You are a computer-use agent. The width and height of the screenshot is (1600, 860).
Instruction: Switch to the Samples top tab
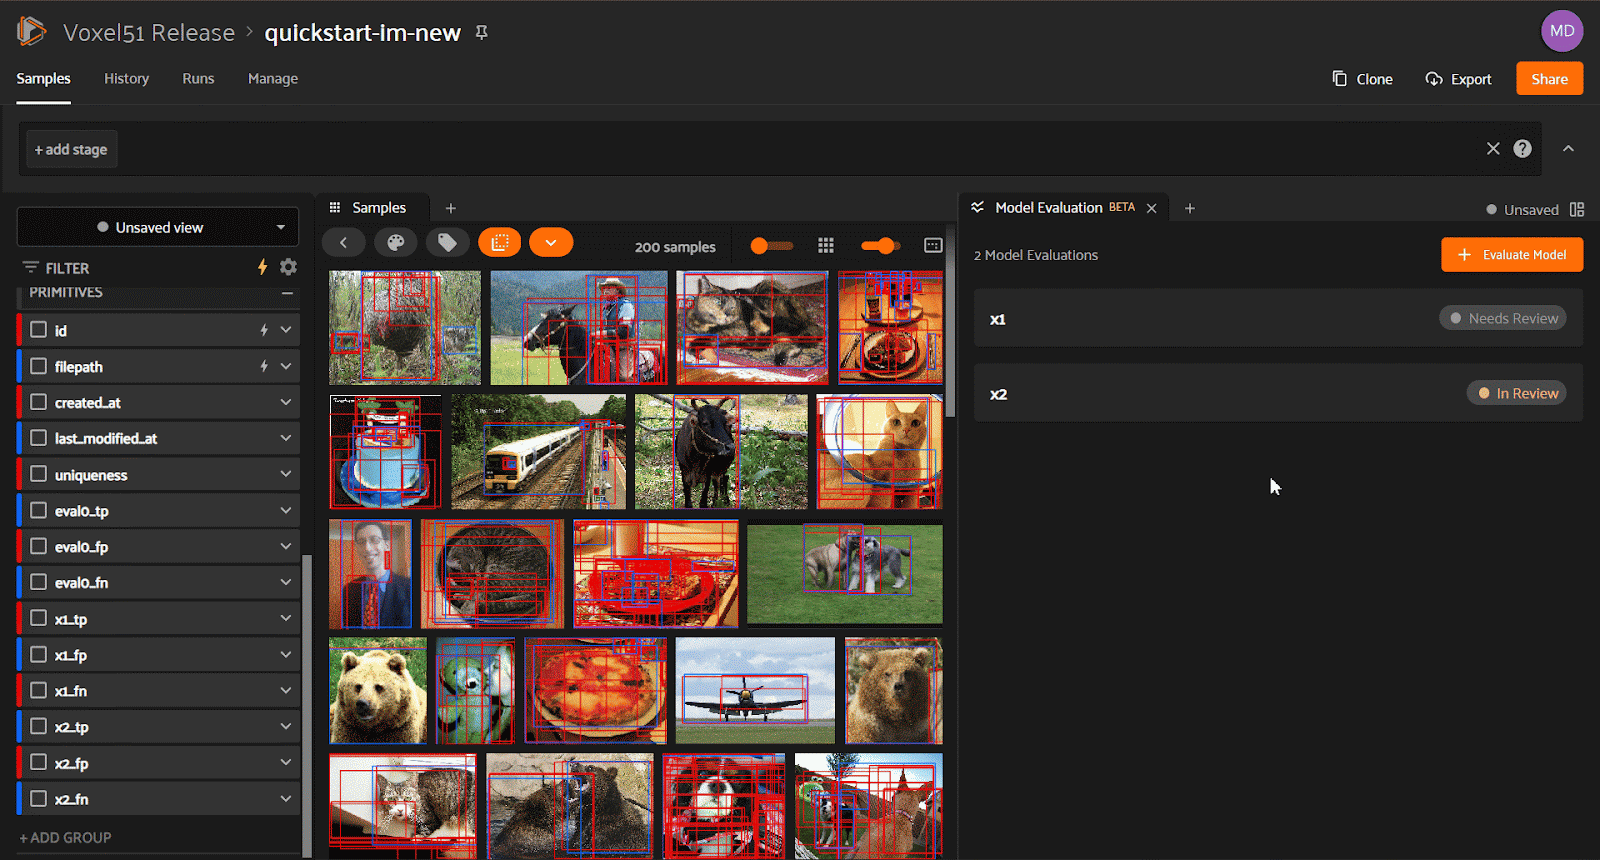coord(43,79)
